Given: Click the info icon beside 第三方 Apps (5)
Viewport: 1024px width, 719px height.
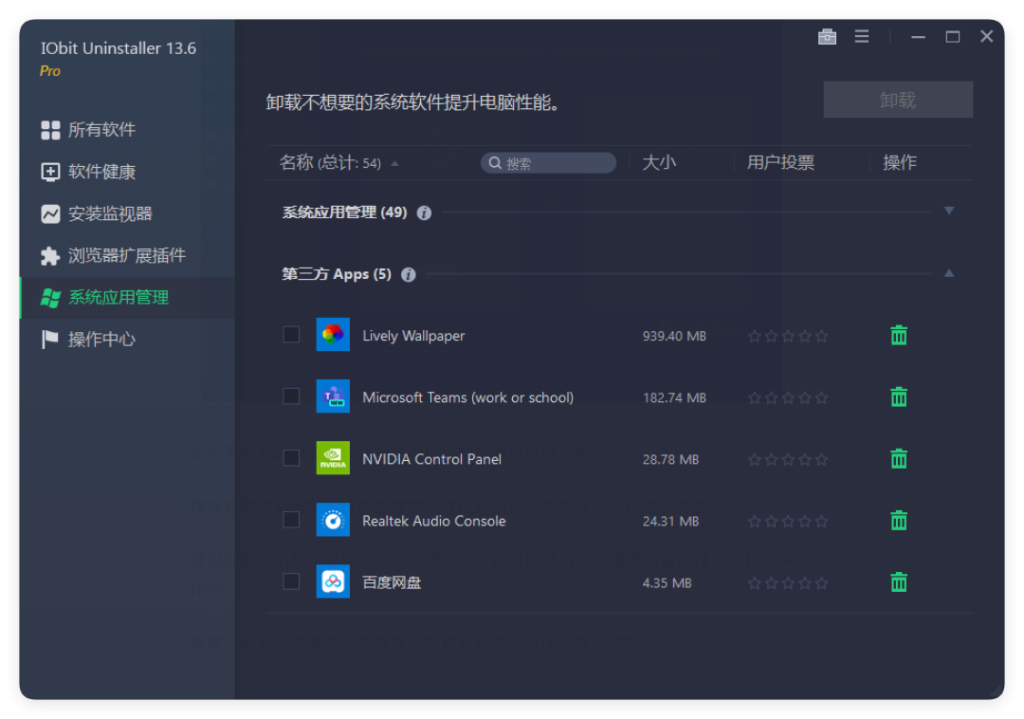Looking at the screenshot, I should click(408, 275).
